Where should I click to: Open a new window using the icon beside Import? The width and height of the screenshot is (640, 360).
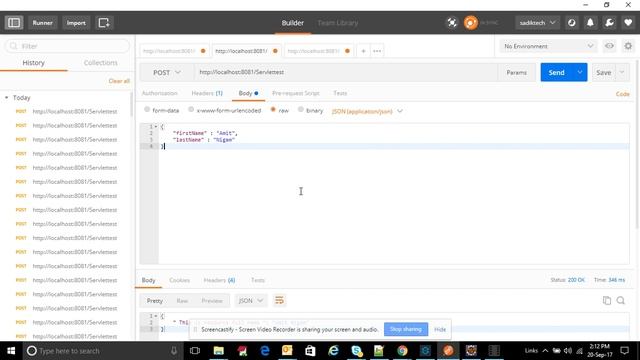coord(104,22)
